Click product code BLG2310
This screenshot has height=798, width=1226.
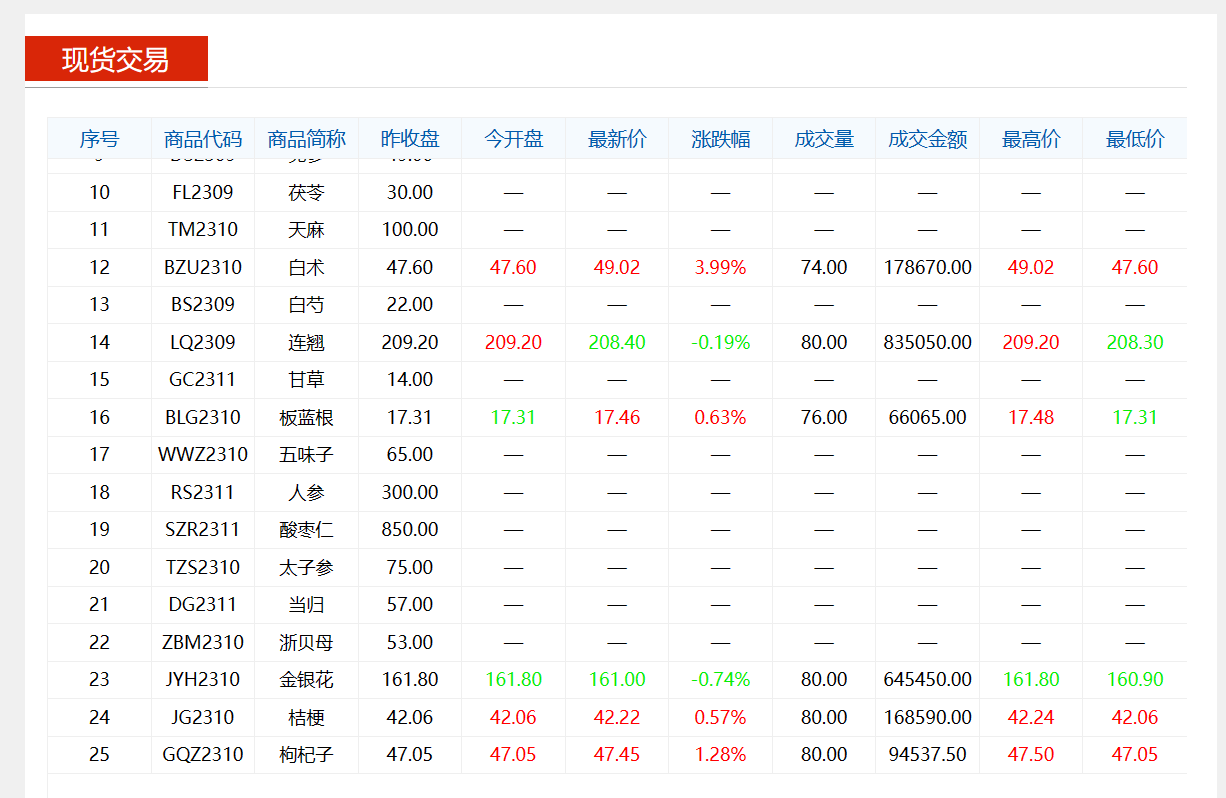click(x=203, y=417)
